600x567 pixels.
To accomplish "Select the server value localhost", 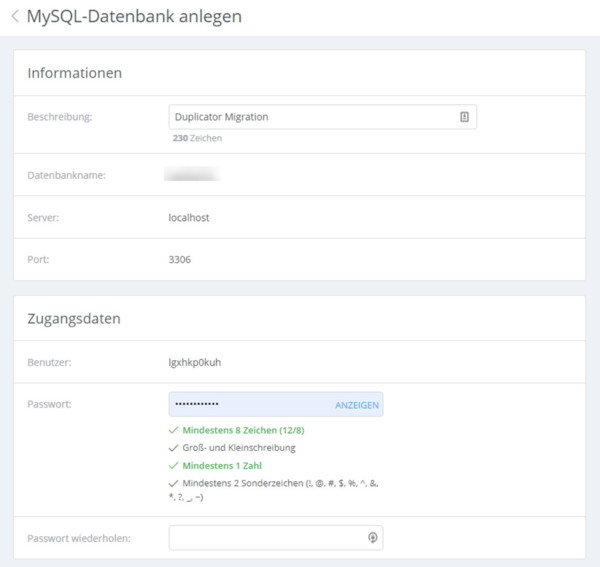I will (x=189, y=218).
